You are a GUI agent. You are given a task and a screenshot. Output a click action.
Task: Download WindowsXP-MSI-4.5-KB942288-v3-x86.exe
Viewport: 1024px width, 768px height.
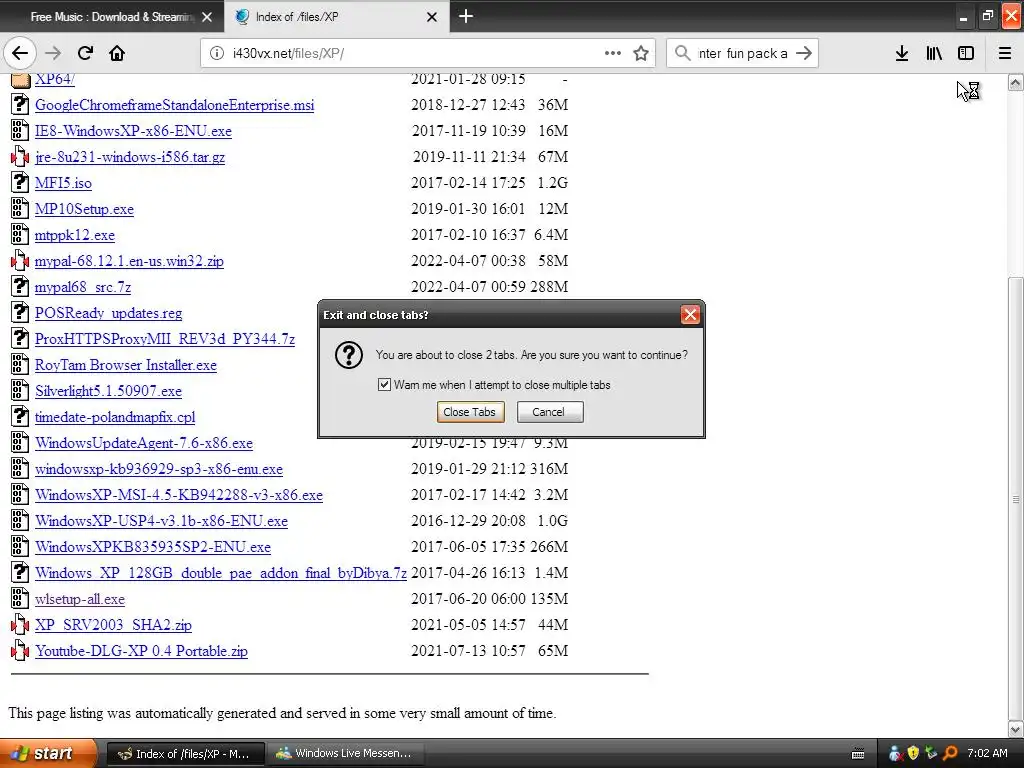(x=179, y=495)
